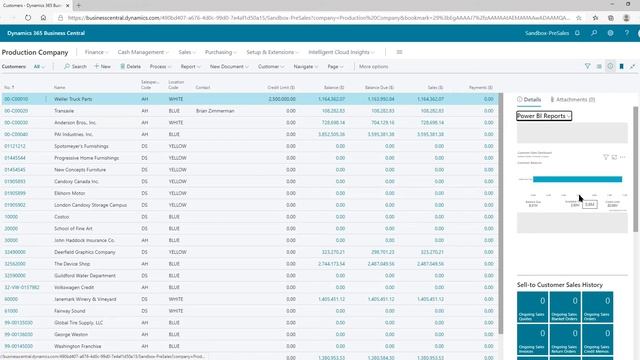
Task: Bookmark this Customers page
Action: tap(621, 66)
